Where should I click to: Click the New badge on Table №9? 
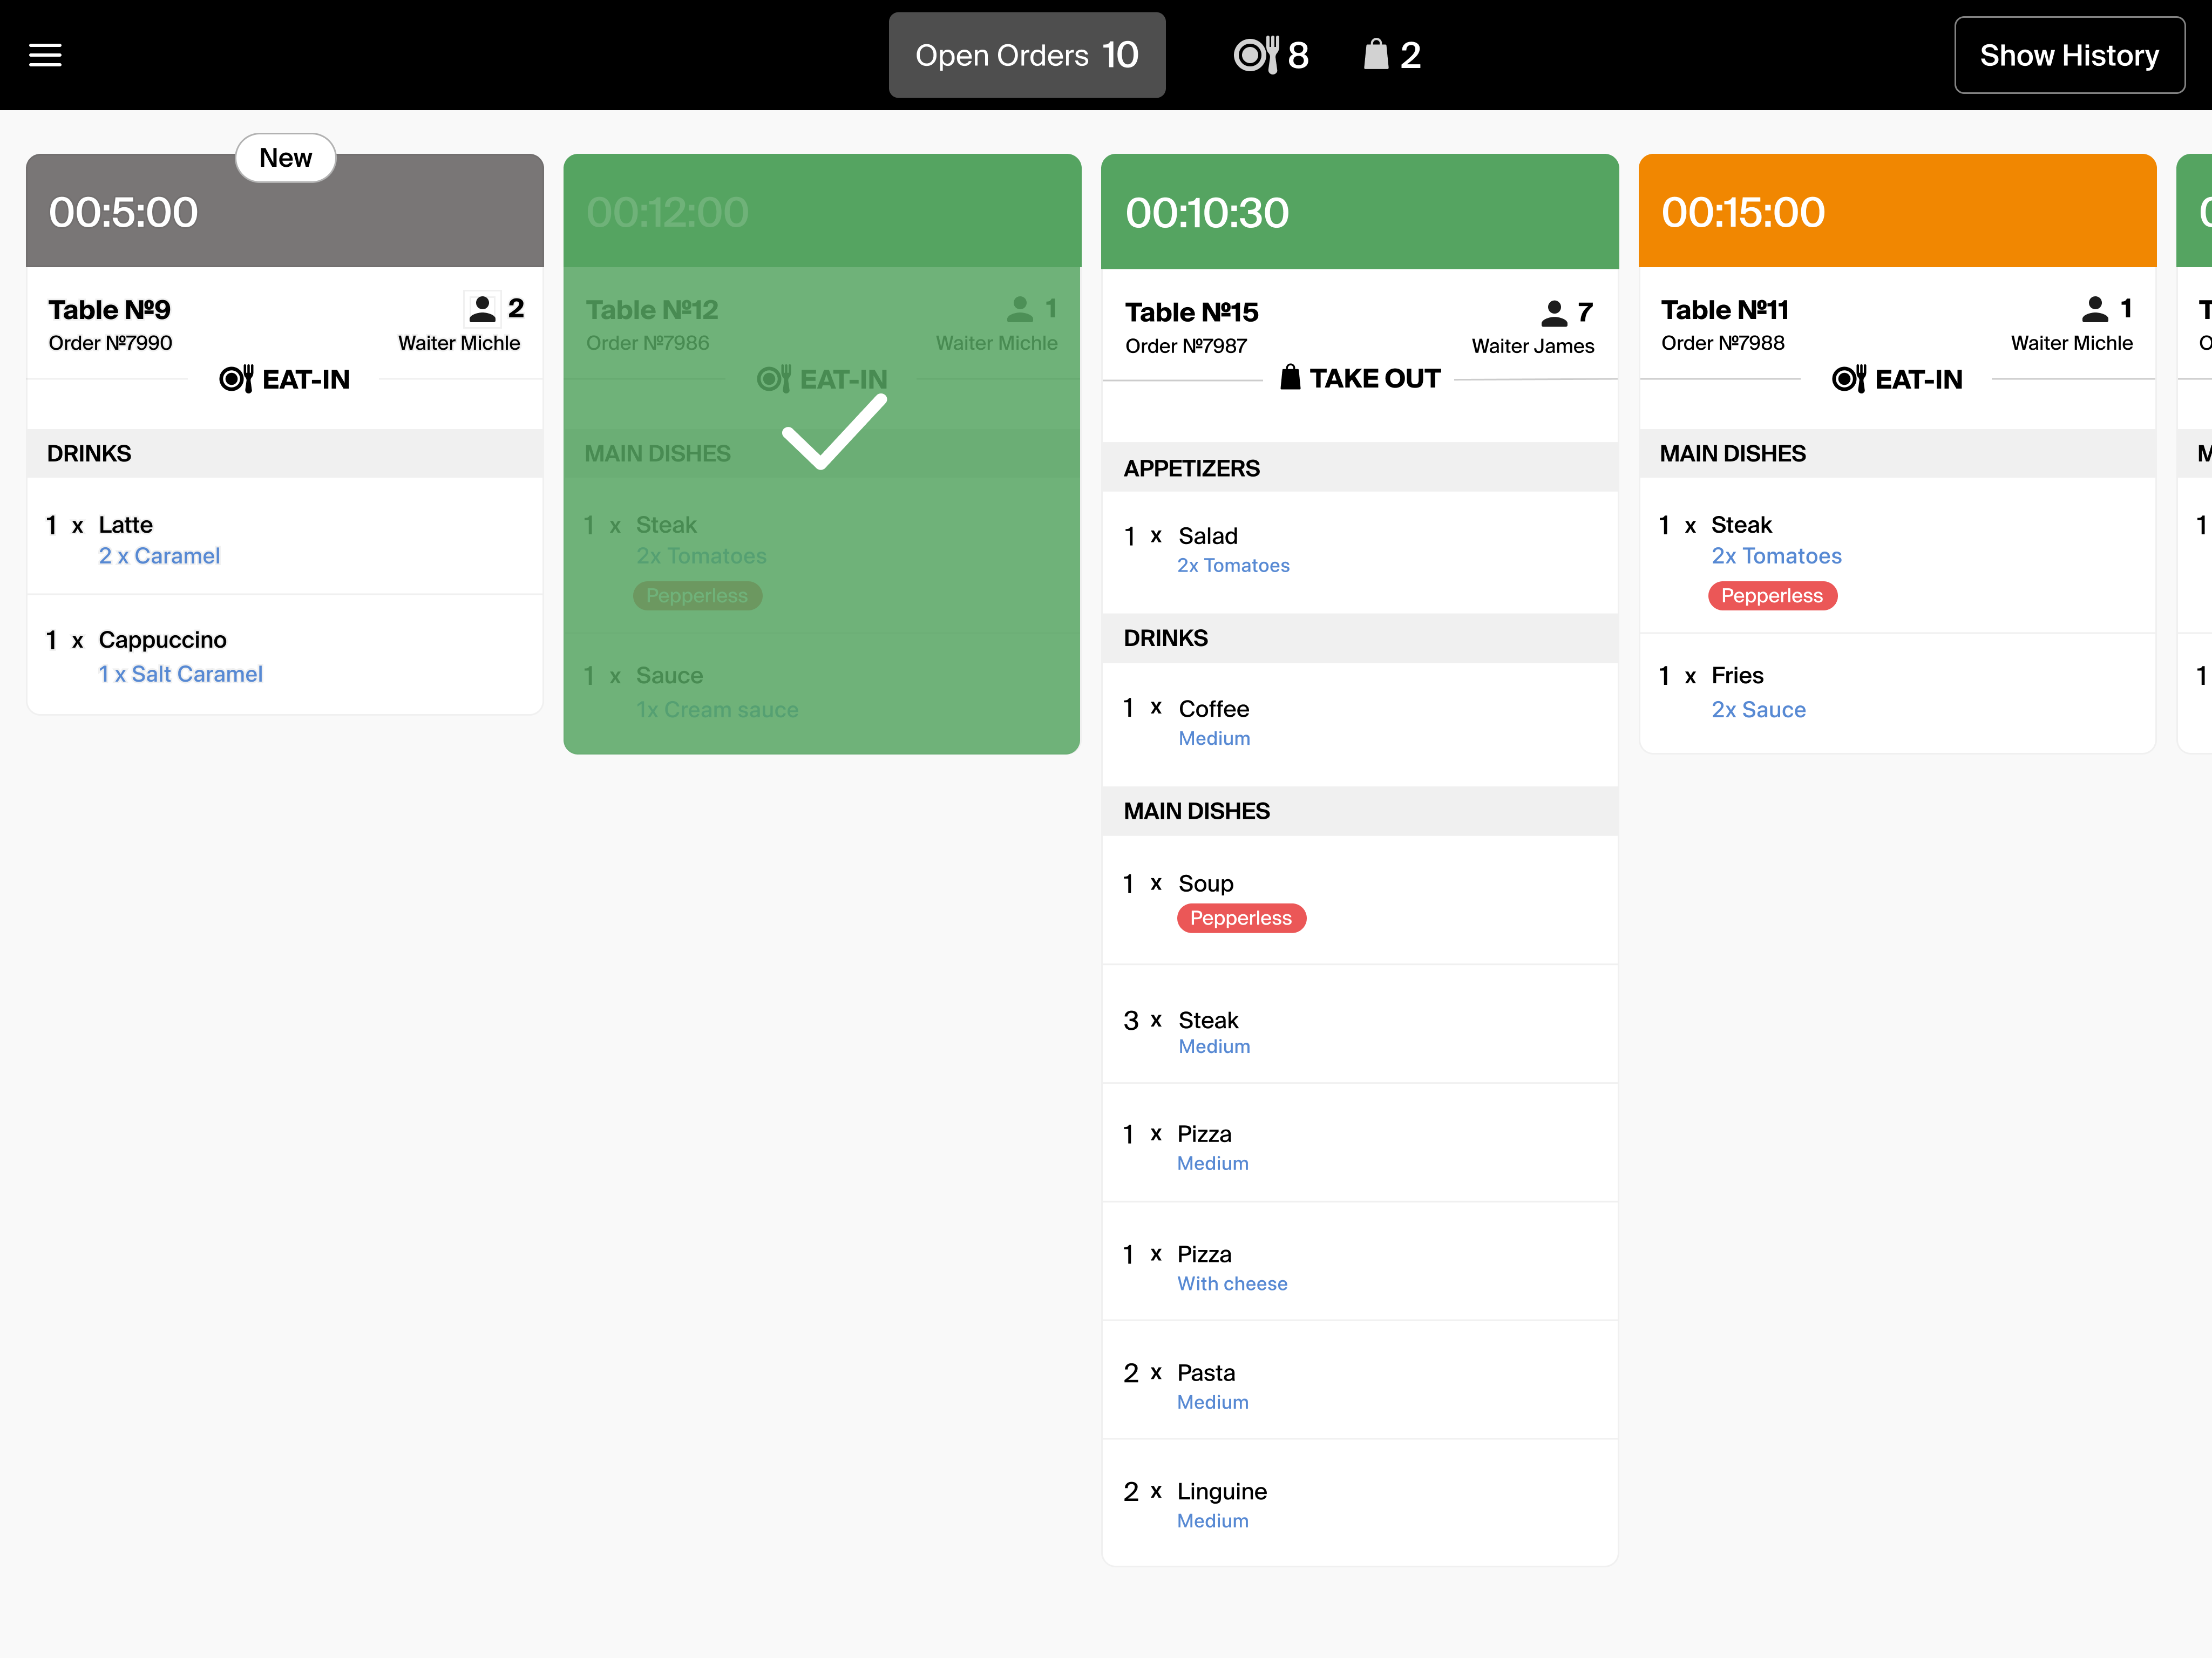pos(285,158)
